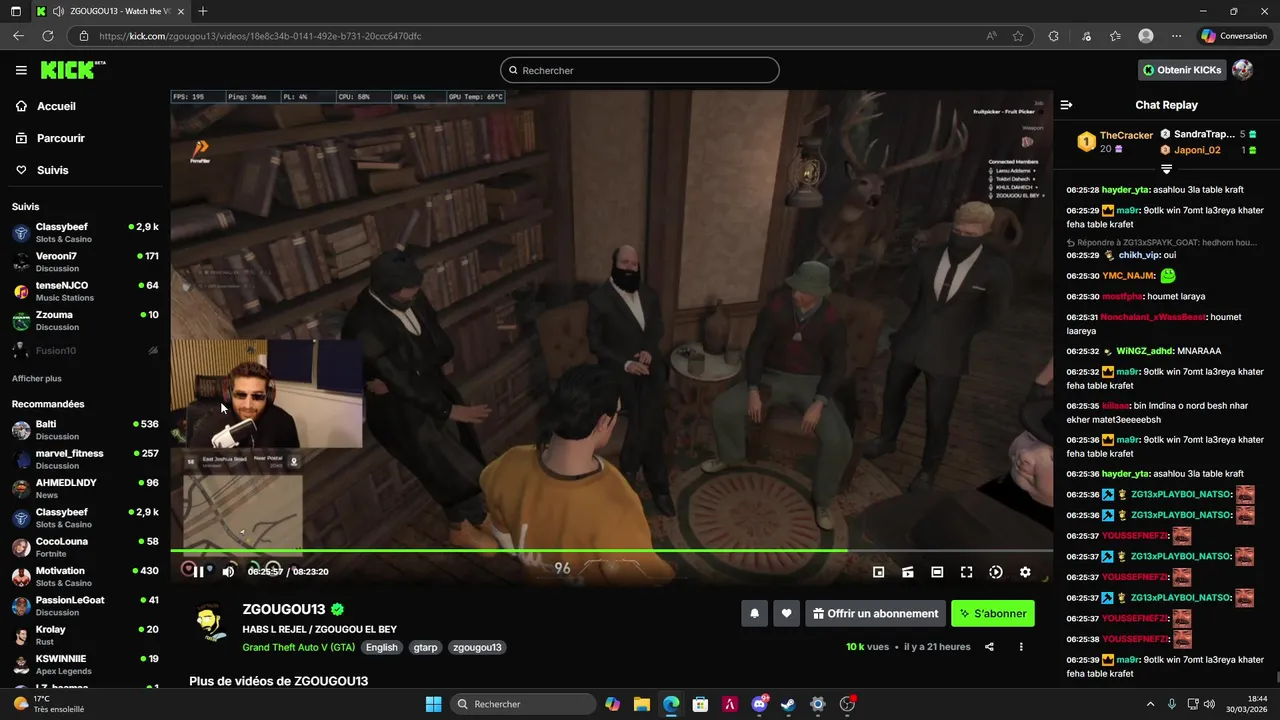Open Steam from taskbar

pos(788,704)
